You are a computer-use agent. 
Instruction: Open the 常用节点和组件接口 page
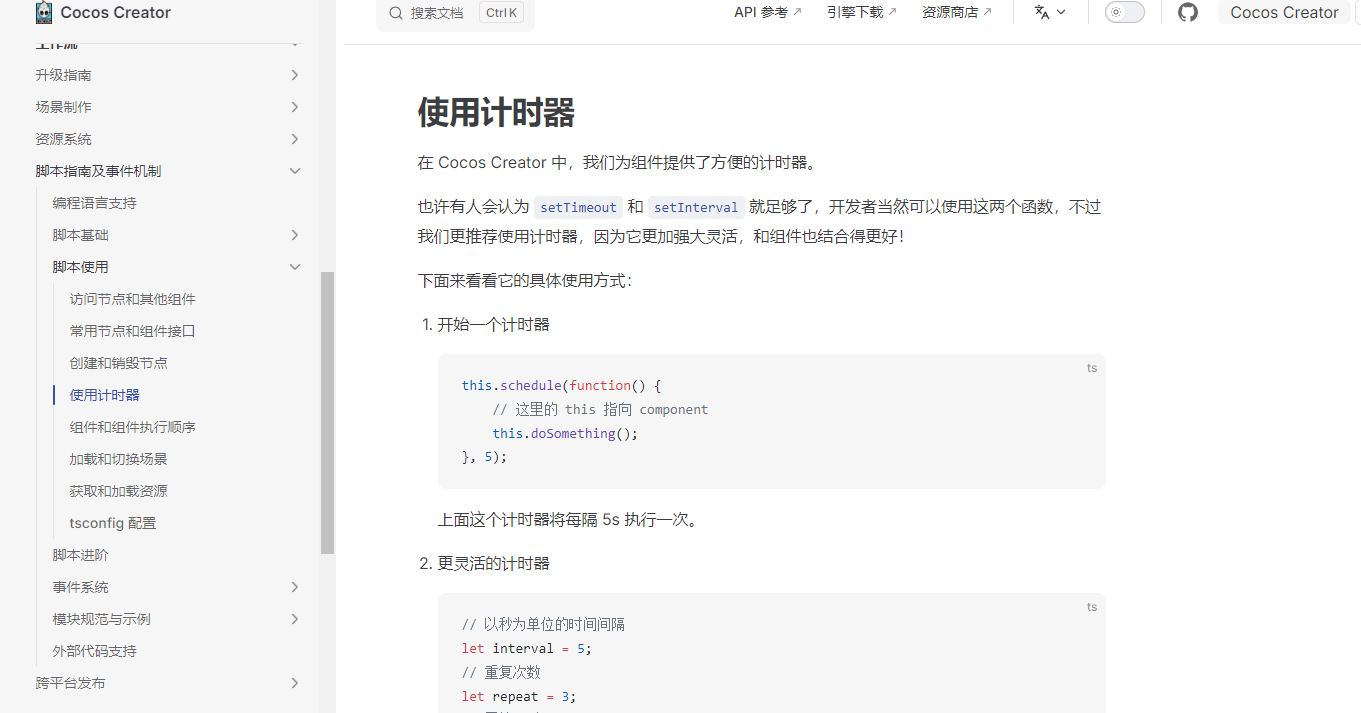pyautogui.click(x=133, y=331)
